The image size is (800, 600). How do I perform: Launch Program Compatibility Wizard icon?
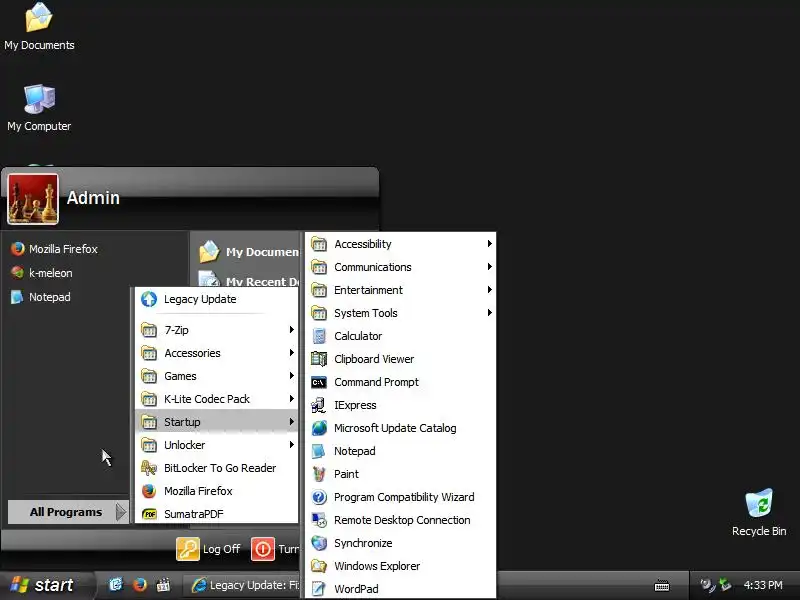319,497
